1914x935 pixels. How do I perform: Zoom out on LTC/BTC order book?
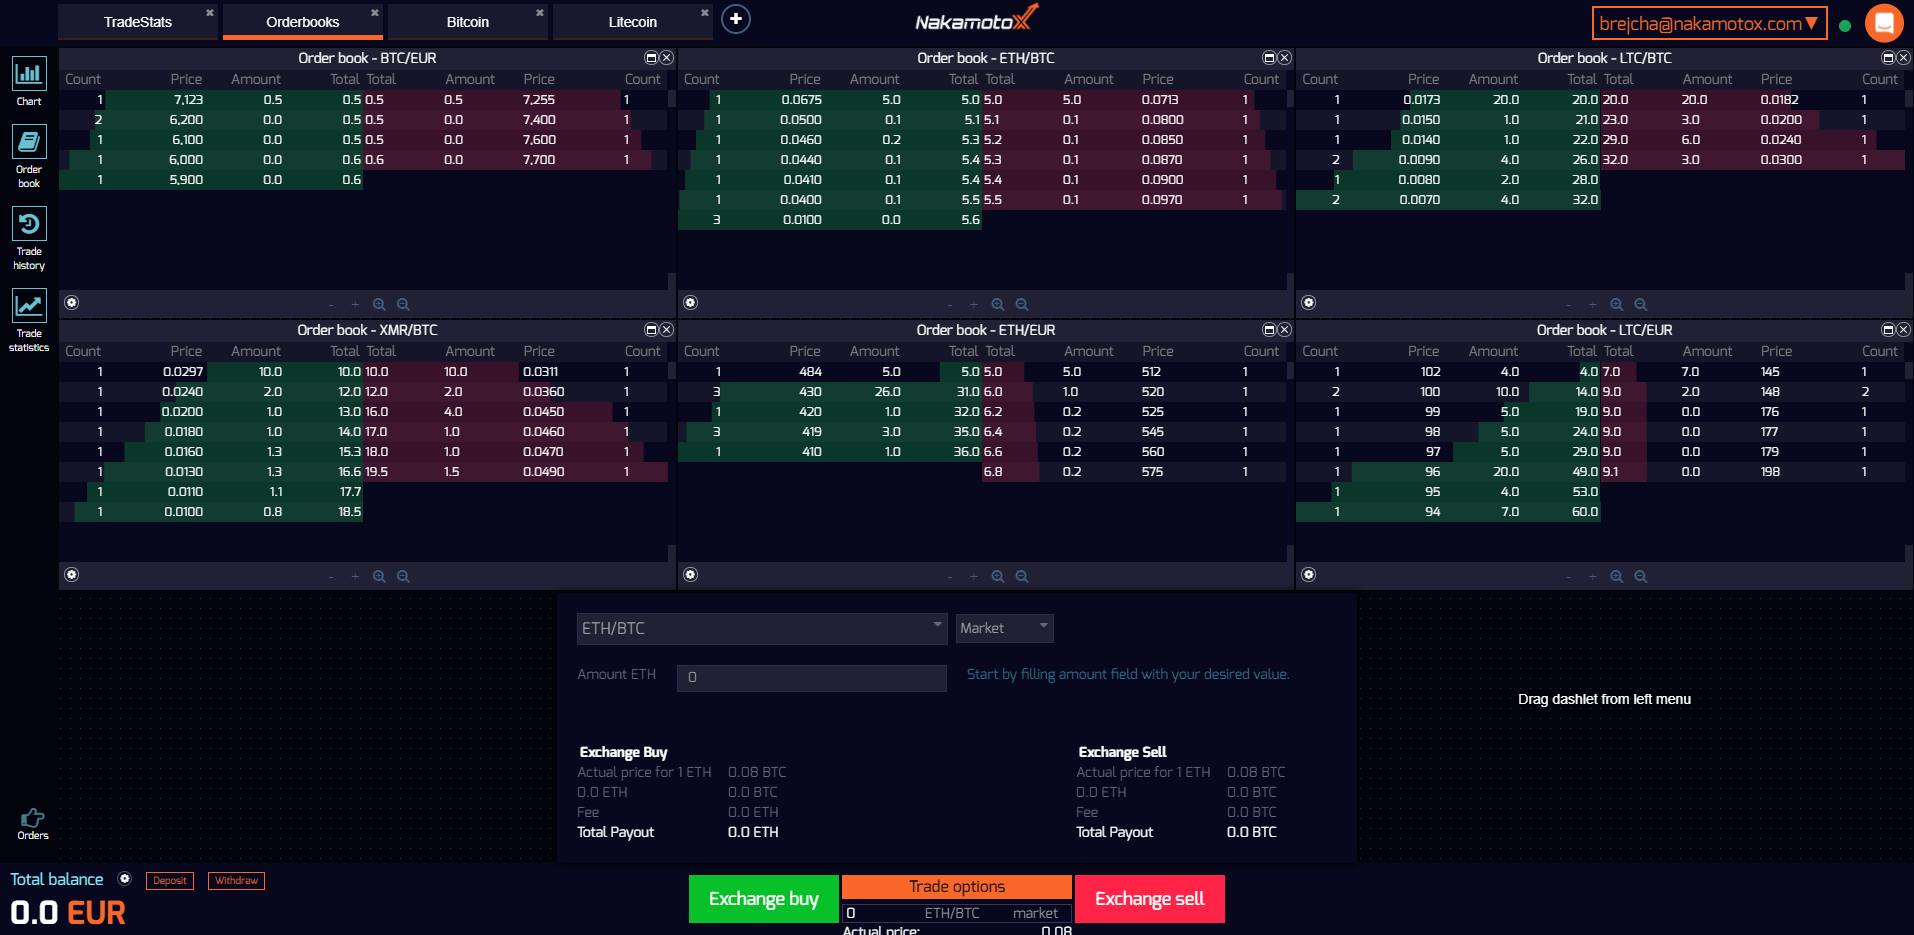tap(1641, 304)
